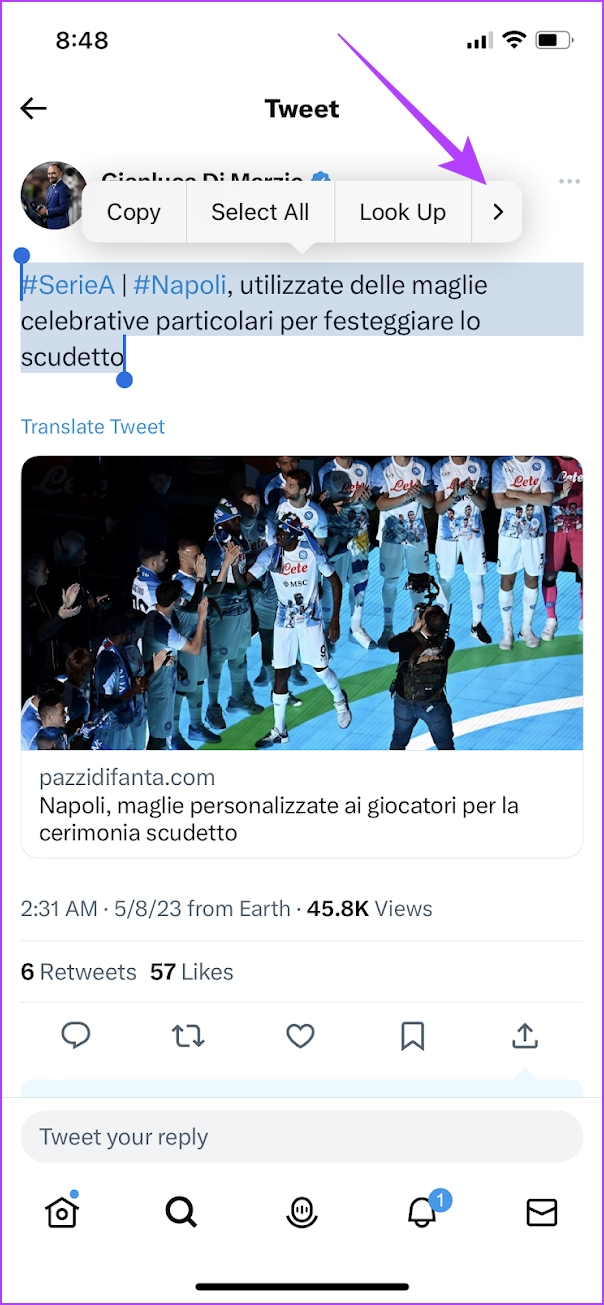The width and height of the screenshot is (604, 1305).
Task: Open the Search magnifier tab
Action: [181, 1212]
